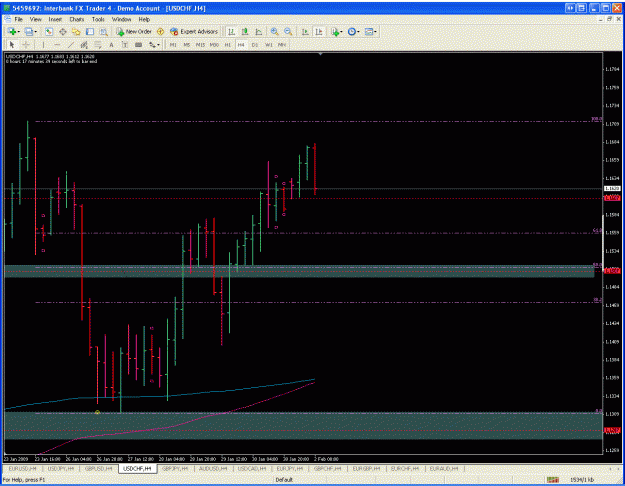
Task: Open the Strategy Tester magnifier icon
Action: click(x=104, y=31)
